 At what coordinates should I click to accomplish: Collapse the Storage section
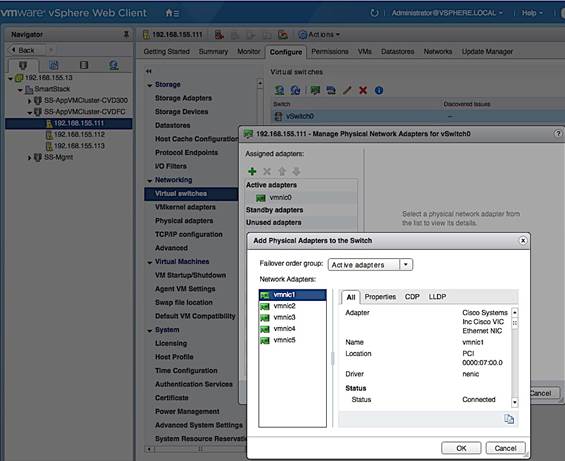(x=150, y=85)
